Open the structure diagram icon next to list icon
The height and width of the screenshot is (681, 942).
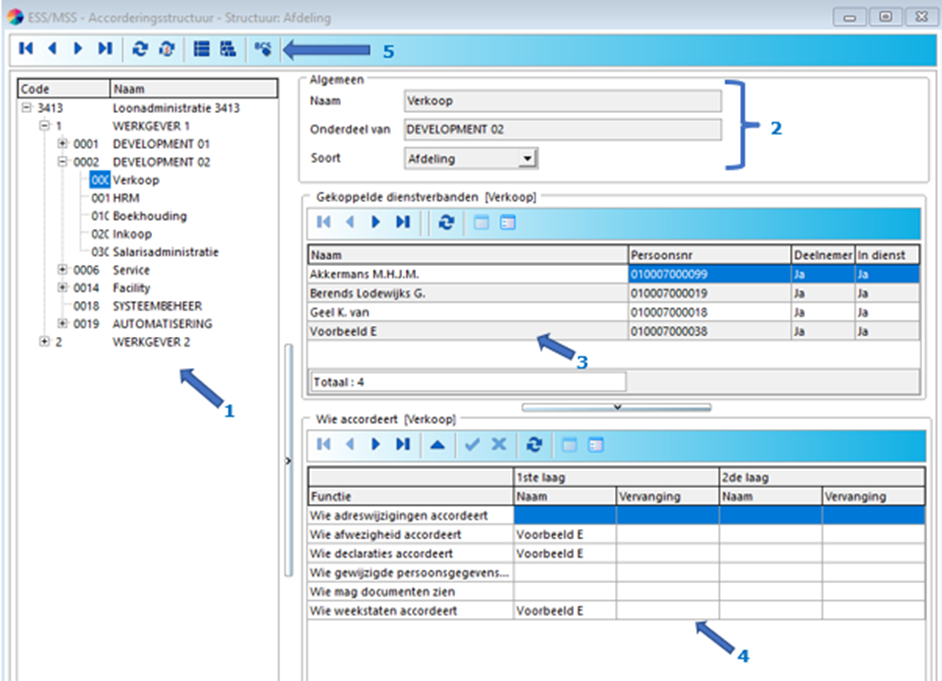tap(226, 49)
